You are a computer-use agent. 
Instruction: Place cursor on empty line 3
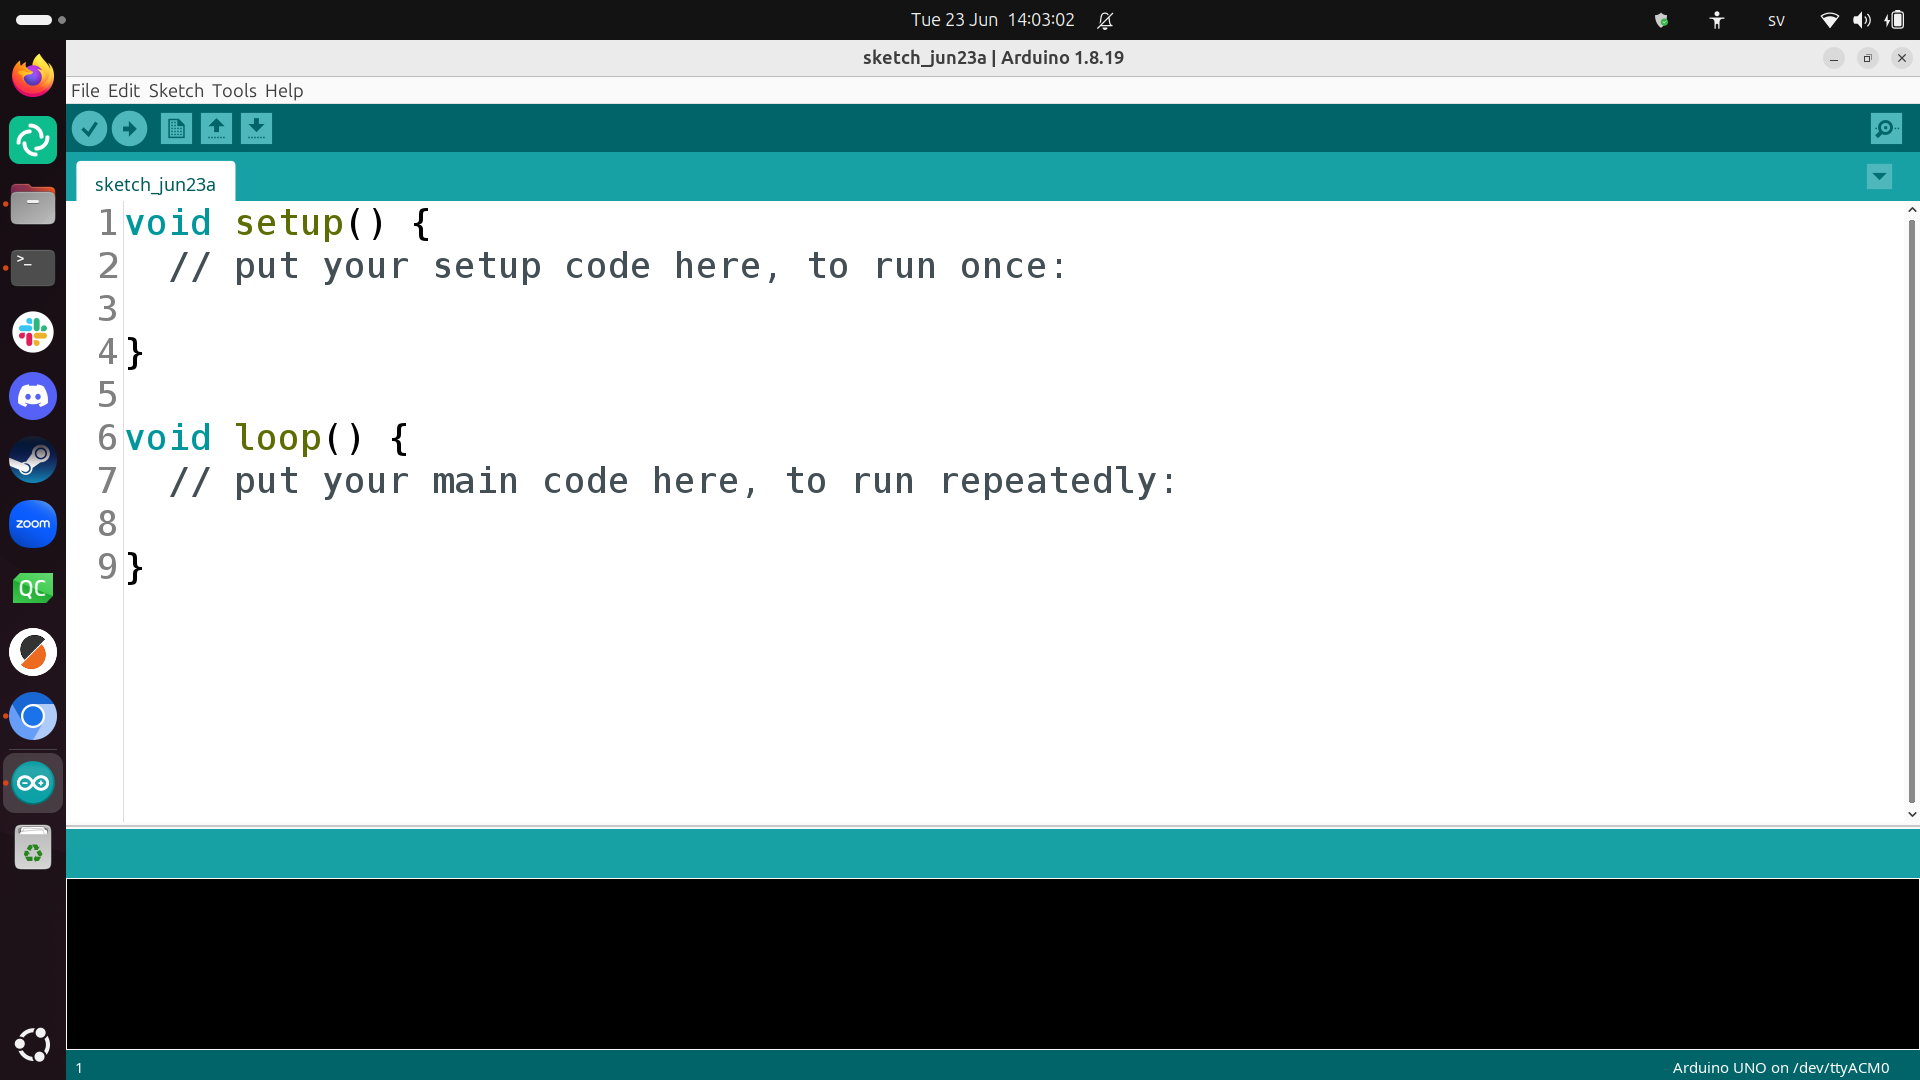1014,309
